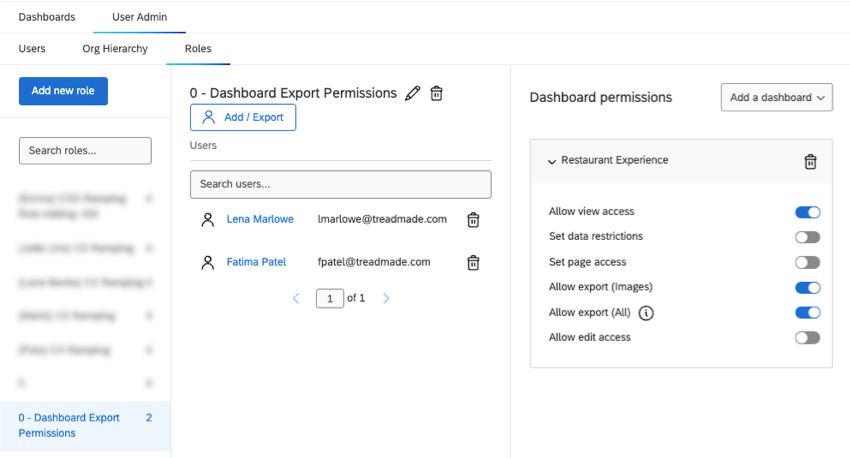Open Lena Marlowe's user link

tap(260, 219)
